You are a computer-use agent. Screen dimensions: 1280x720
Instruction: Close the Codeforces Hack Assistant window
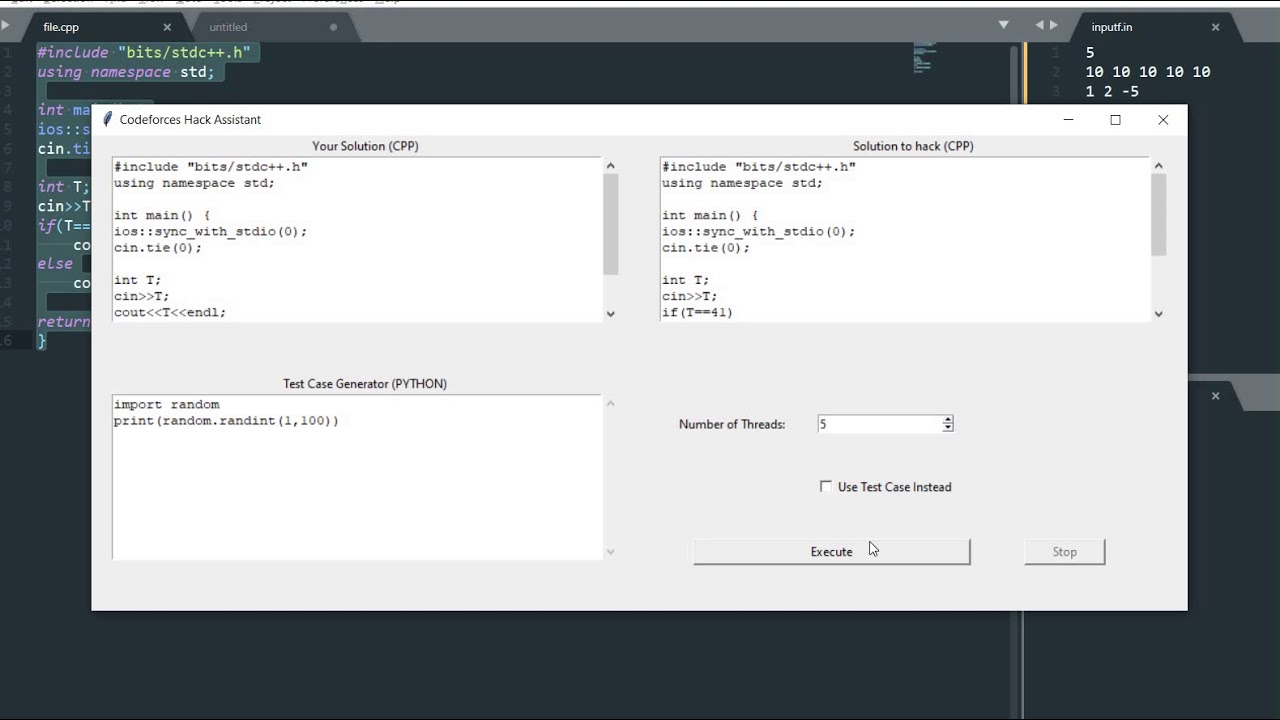pyautogui.click(x=1163, y=120)
